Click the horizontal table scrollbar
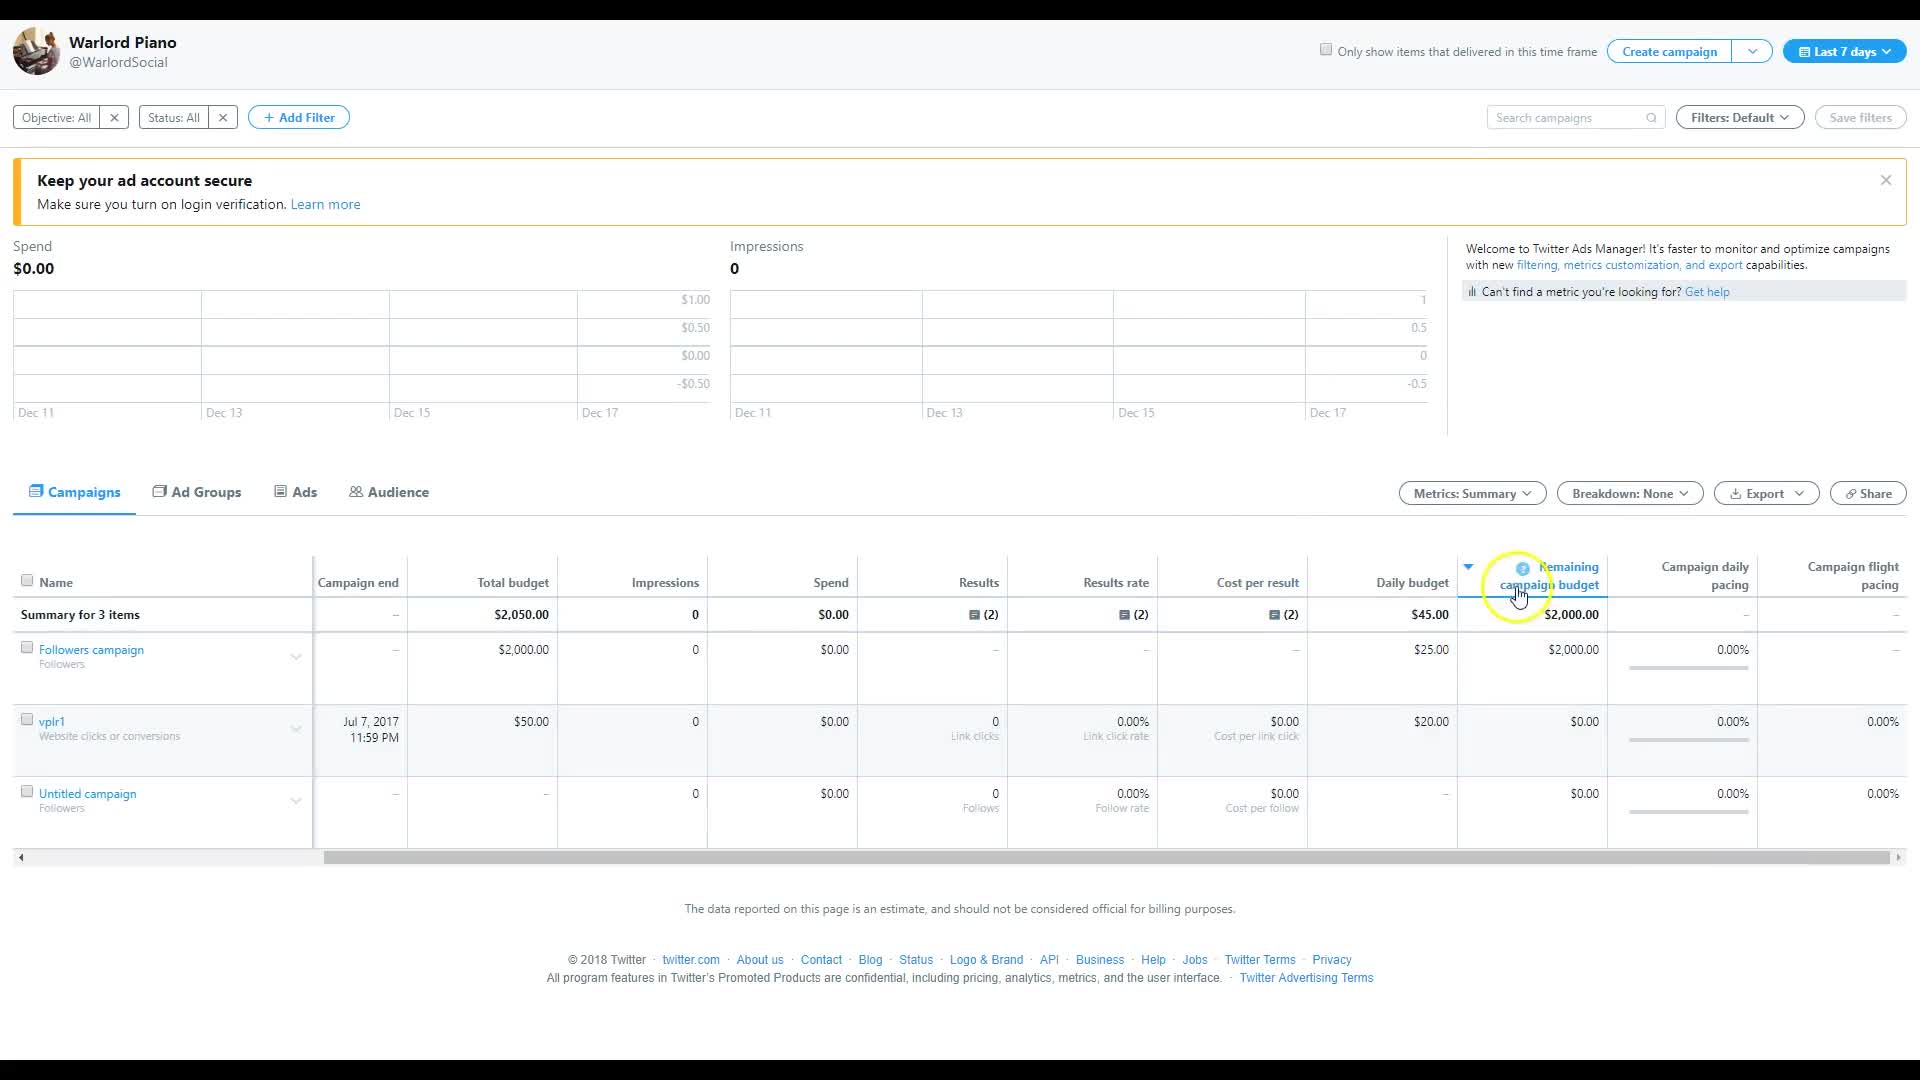The height and width of the screenshot is (1080, 1920). pos(1105,858)
